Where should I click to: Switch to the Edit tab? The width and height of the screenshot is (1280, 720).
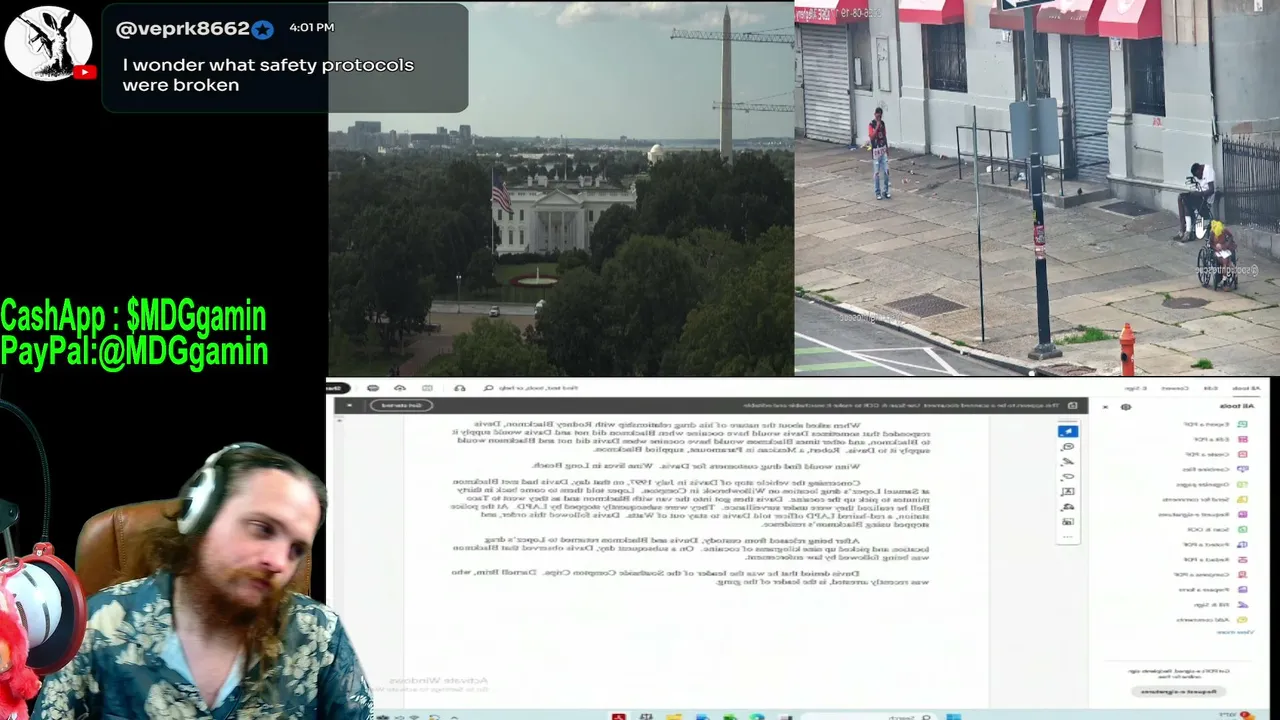[1210, 388]
